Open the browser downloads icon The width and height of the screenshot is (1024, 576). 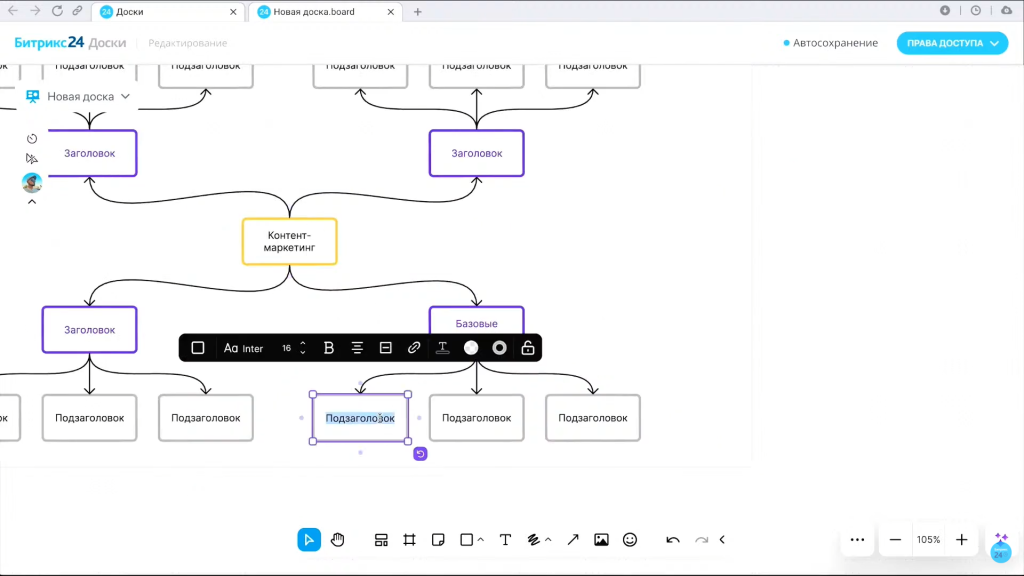945,10
